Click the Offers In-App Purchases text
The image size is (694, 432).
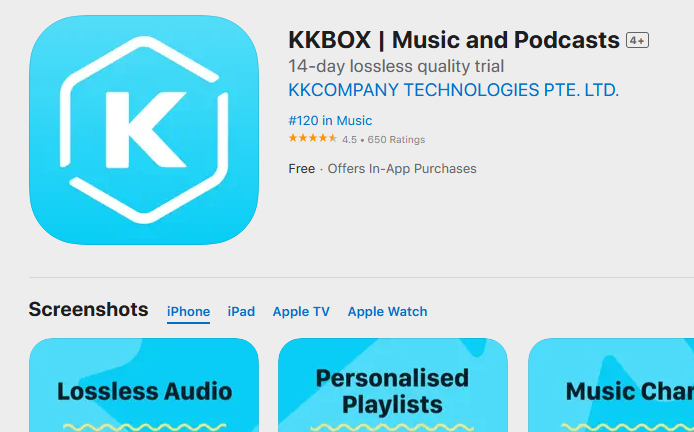[x=402, y=169]
